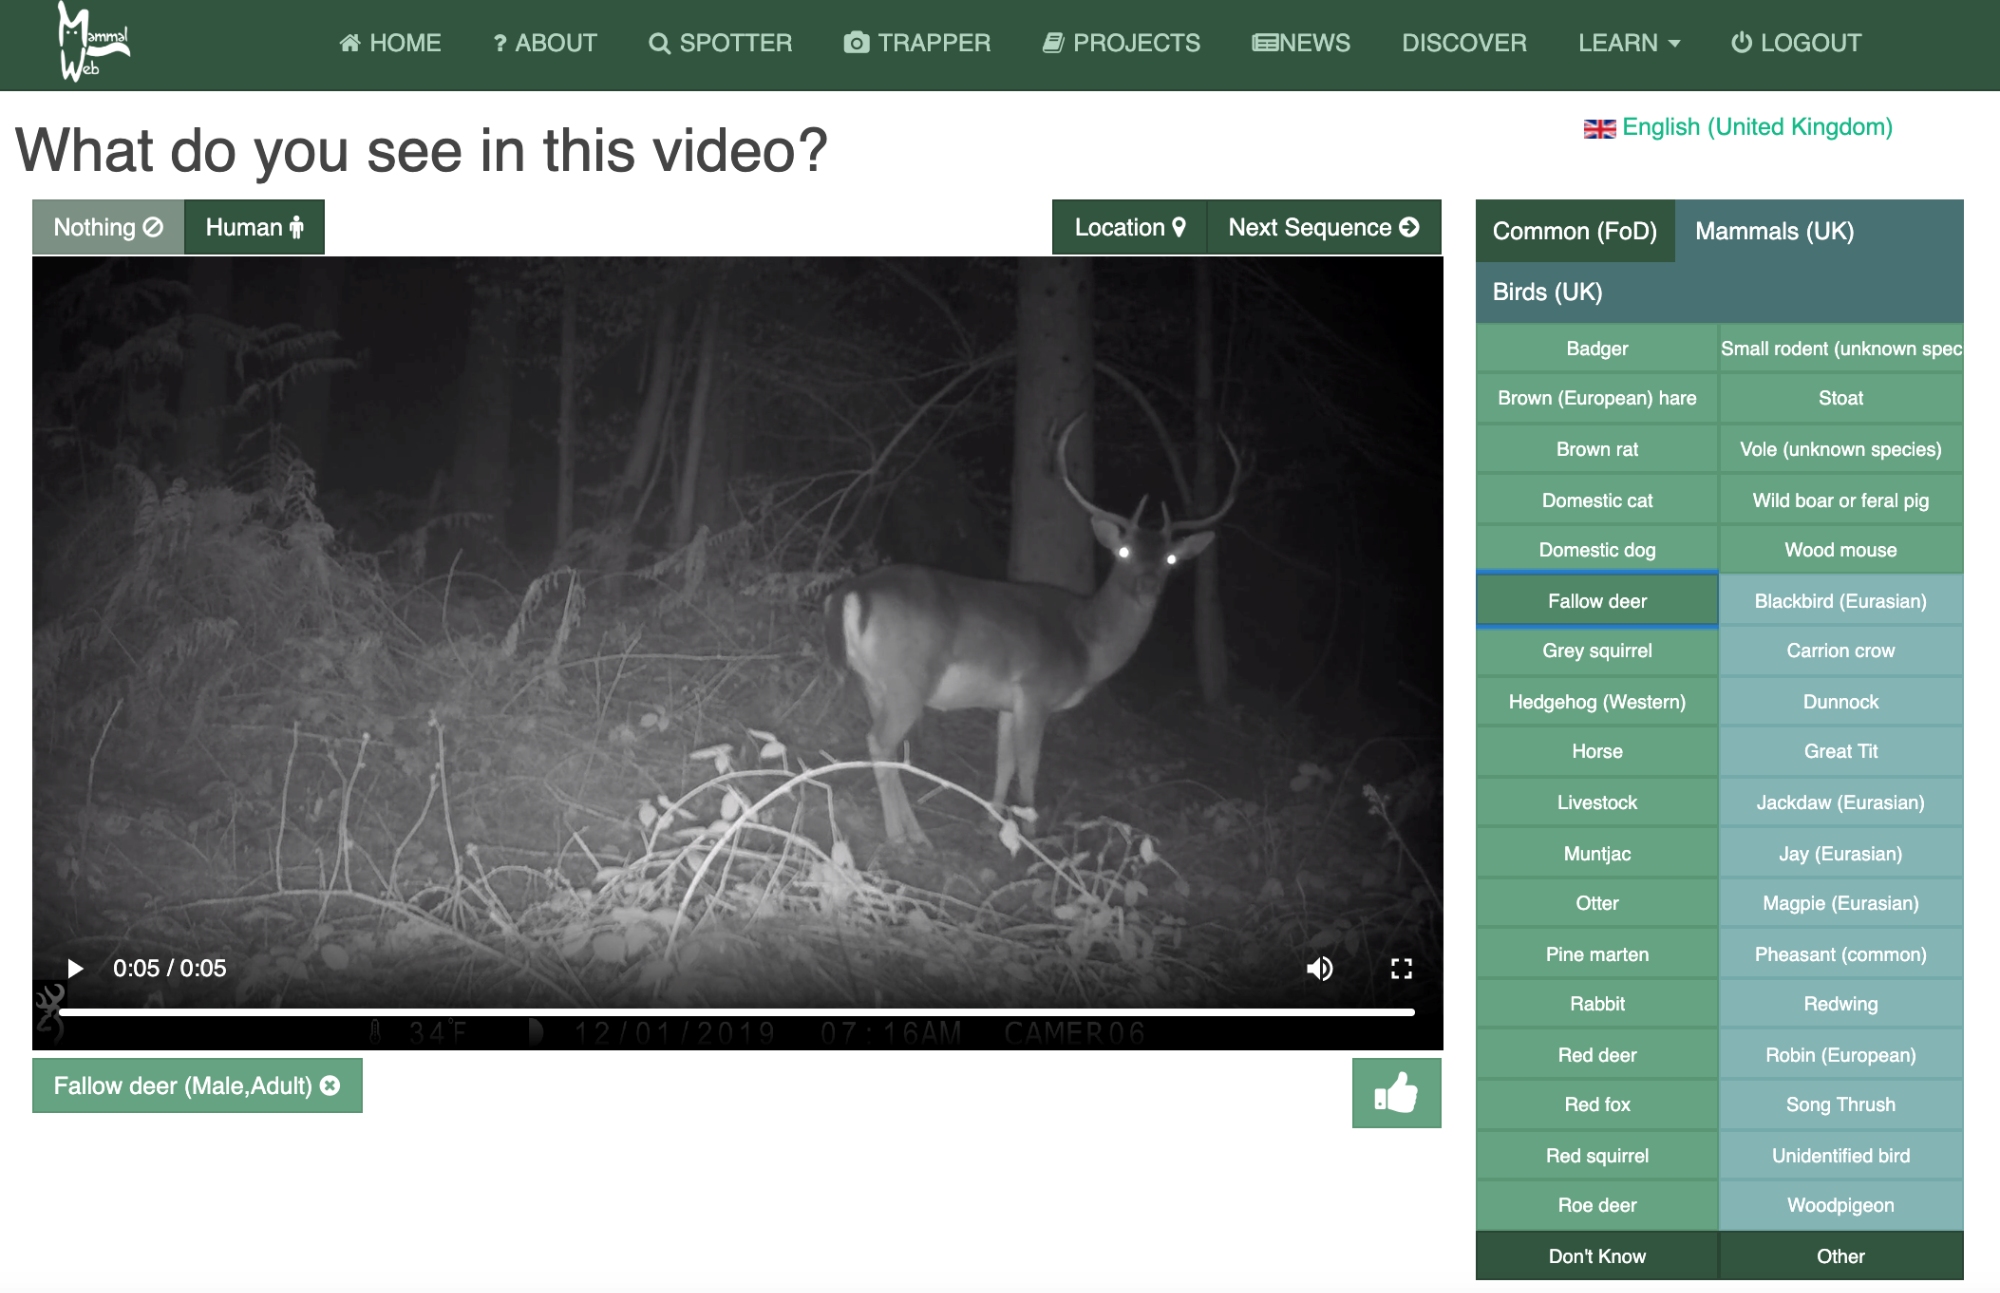Image resolution: width=2000 pixels, height=1293 pixels.
Task: Click the MammalWeb logo
Action: 92,42
